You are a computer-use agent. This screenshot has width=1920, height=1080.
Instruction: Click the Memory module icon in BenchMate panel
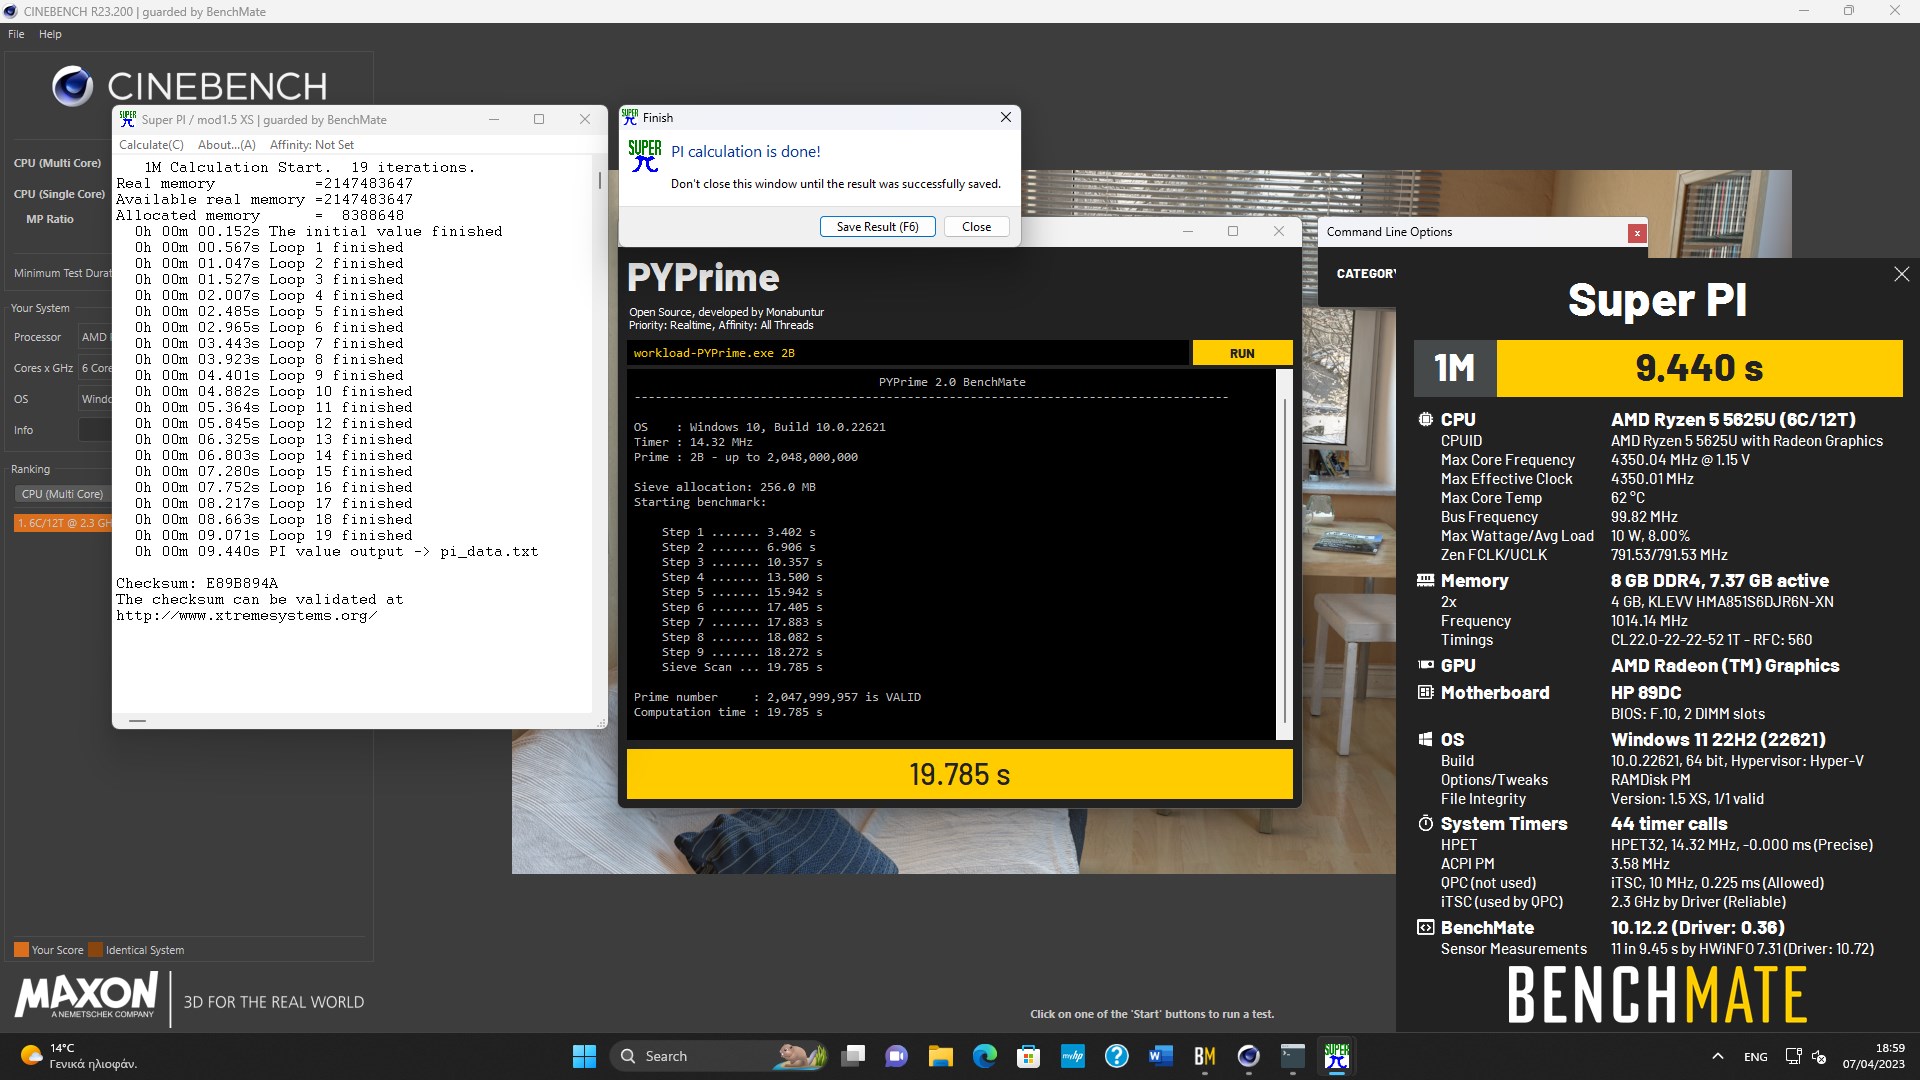(1425, 581)
